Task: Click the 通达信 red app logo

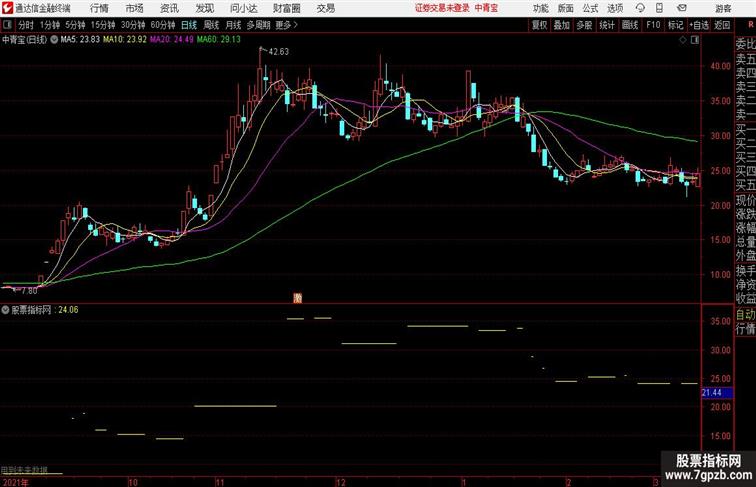Action: click(x=7, y=8)
